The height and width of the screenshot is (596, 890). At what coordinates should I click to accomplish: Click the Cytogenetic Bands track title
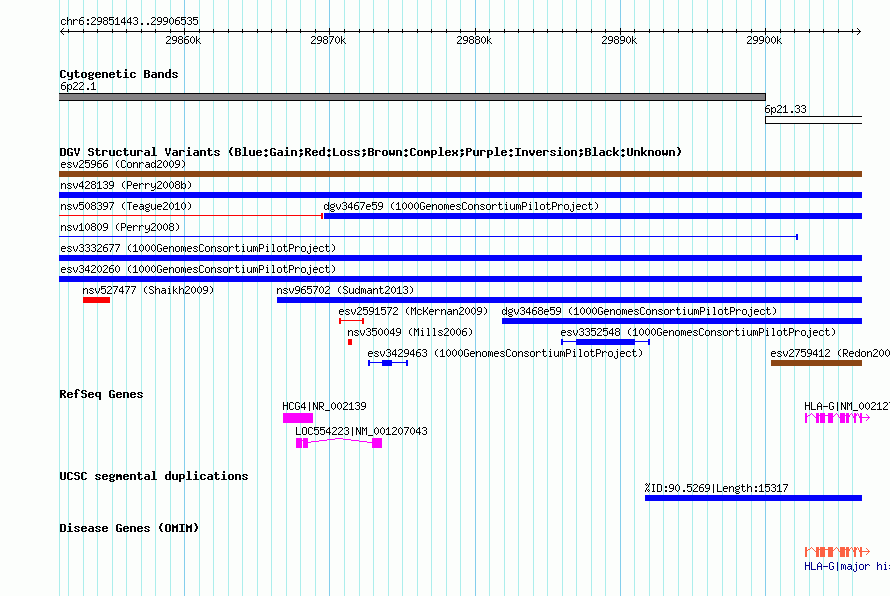pyautogui.click(x=119, y=74)
